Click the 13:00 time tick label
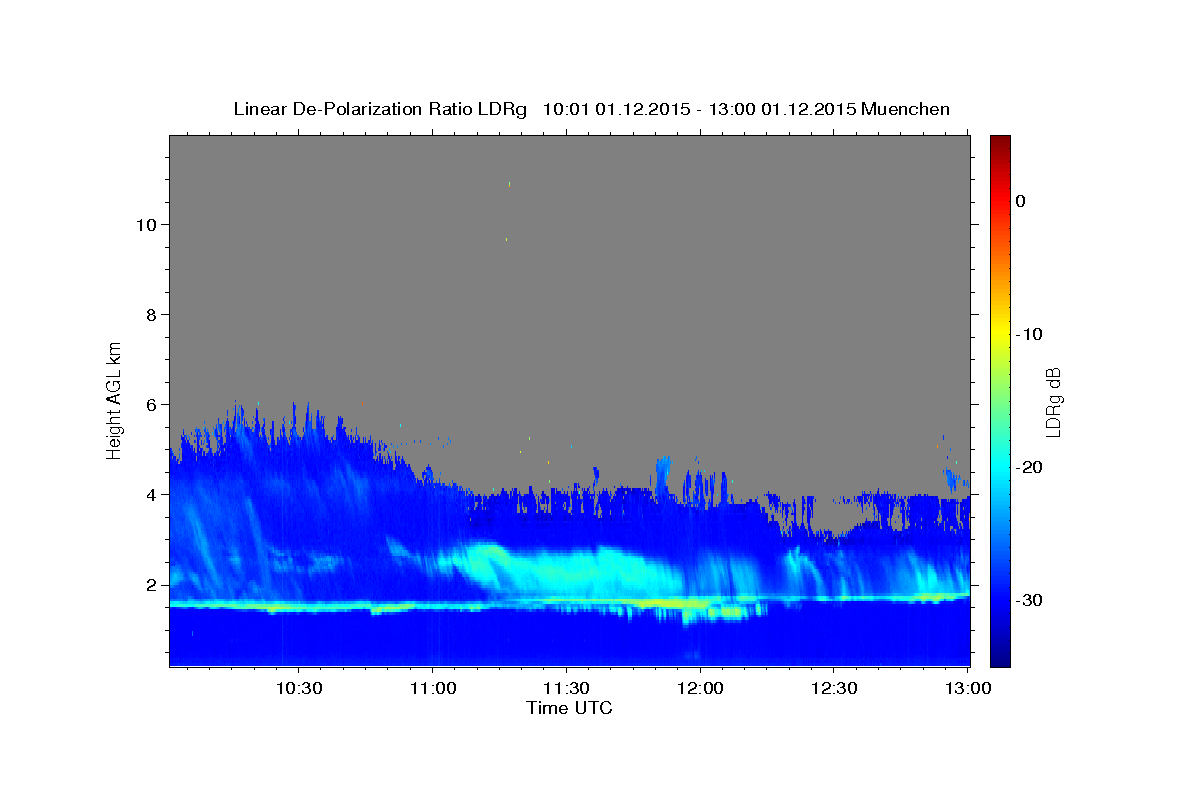Viewport: 1200px width, 800px height. (968, 688)
